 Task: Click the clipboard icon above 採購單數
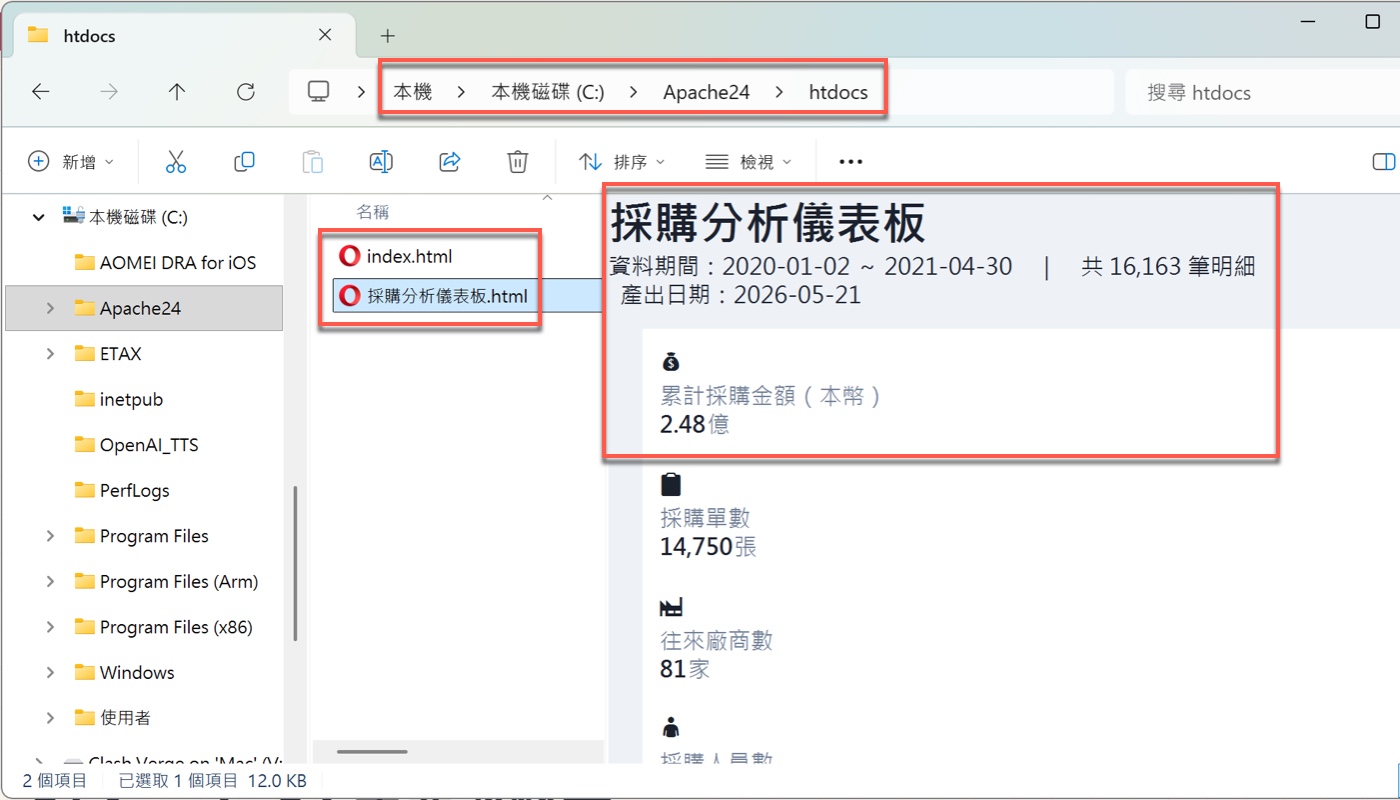coord(671,485)
